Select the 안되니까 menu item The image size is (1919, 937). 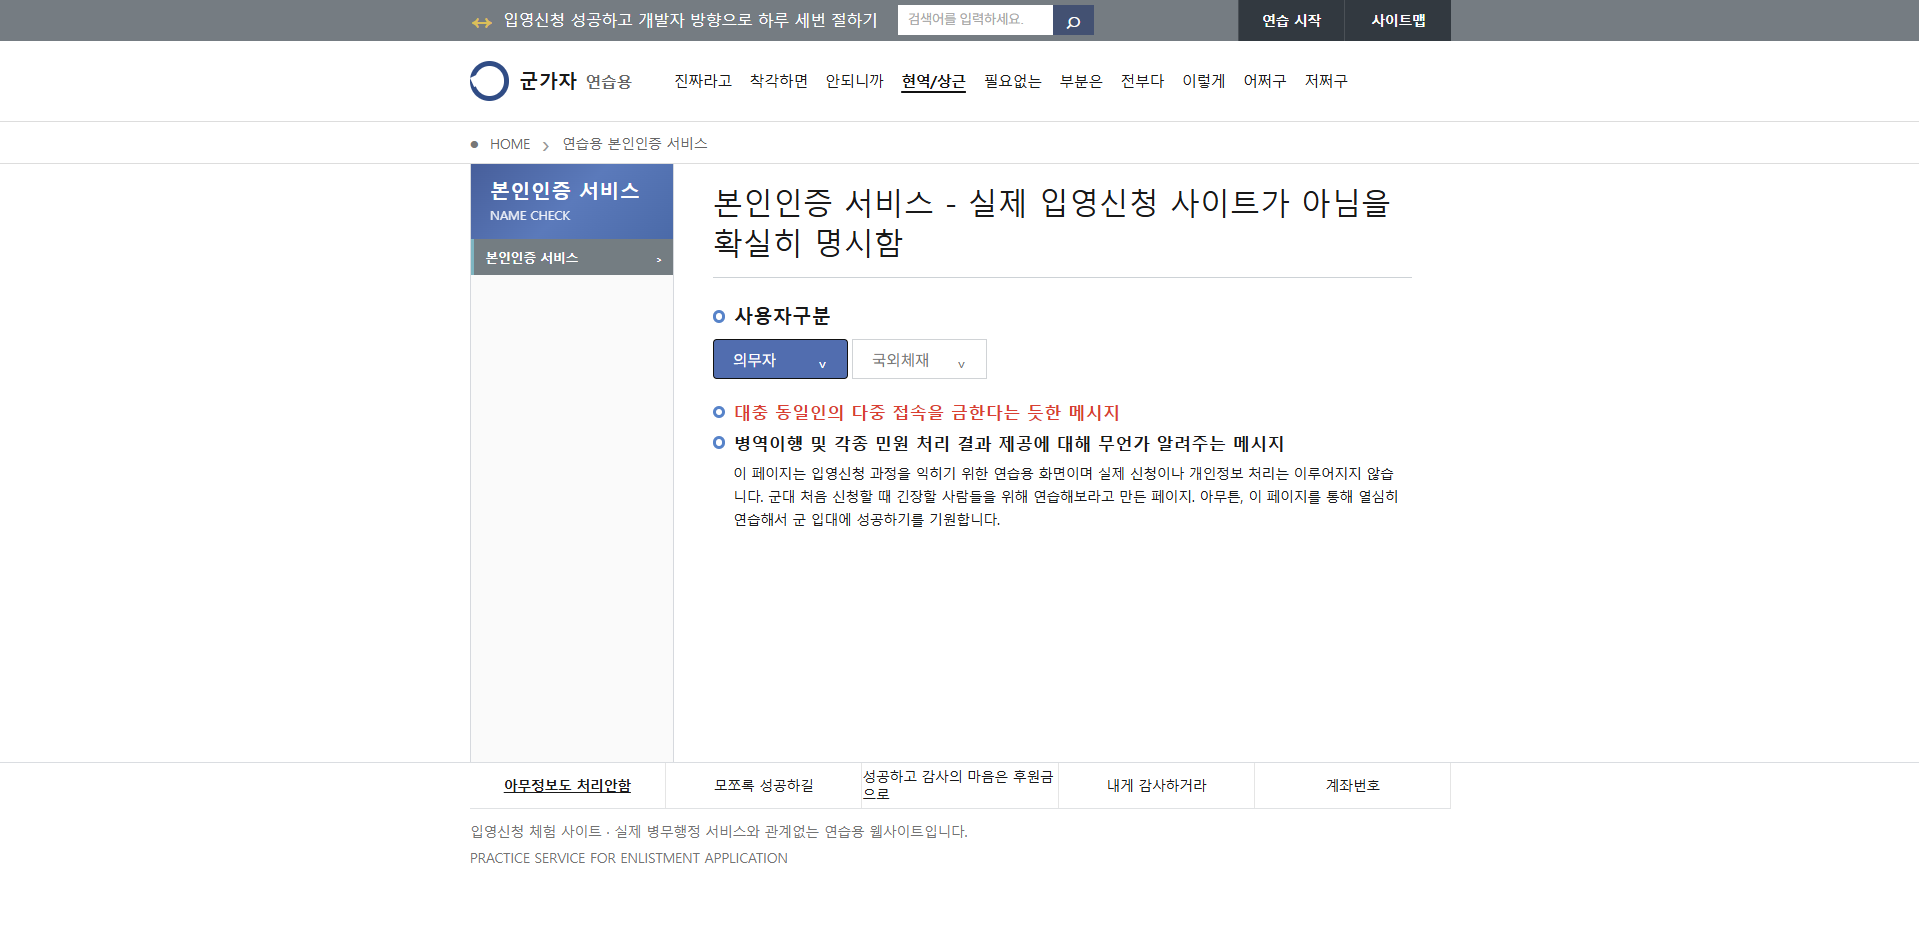click(855, 81)
